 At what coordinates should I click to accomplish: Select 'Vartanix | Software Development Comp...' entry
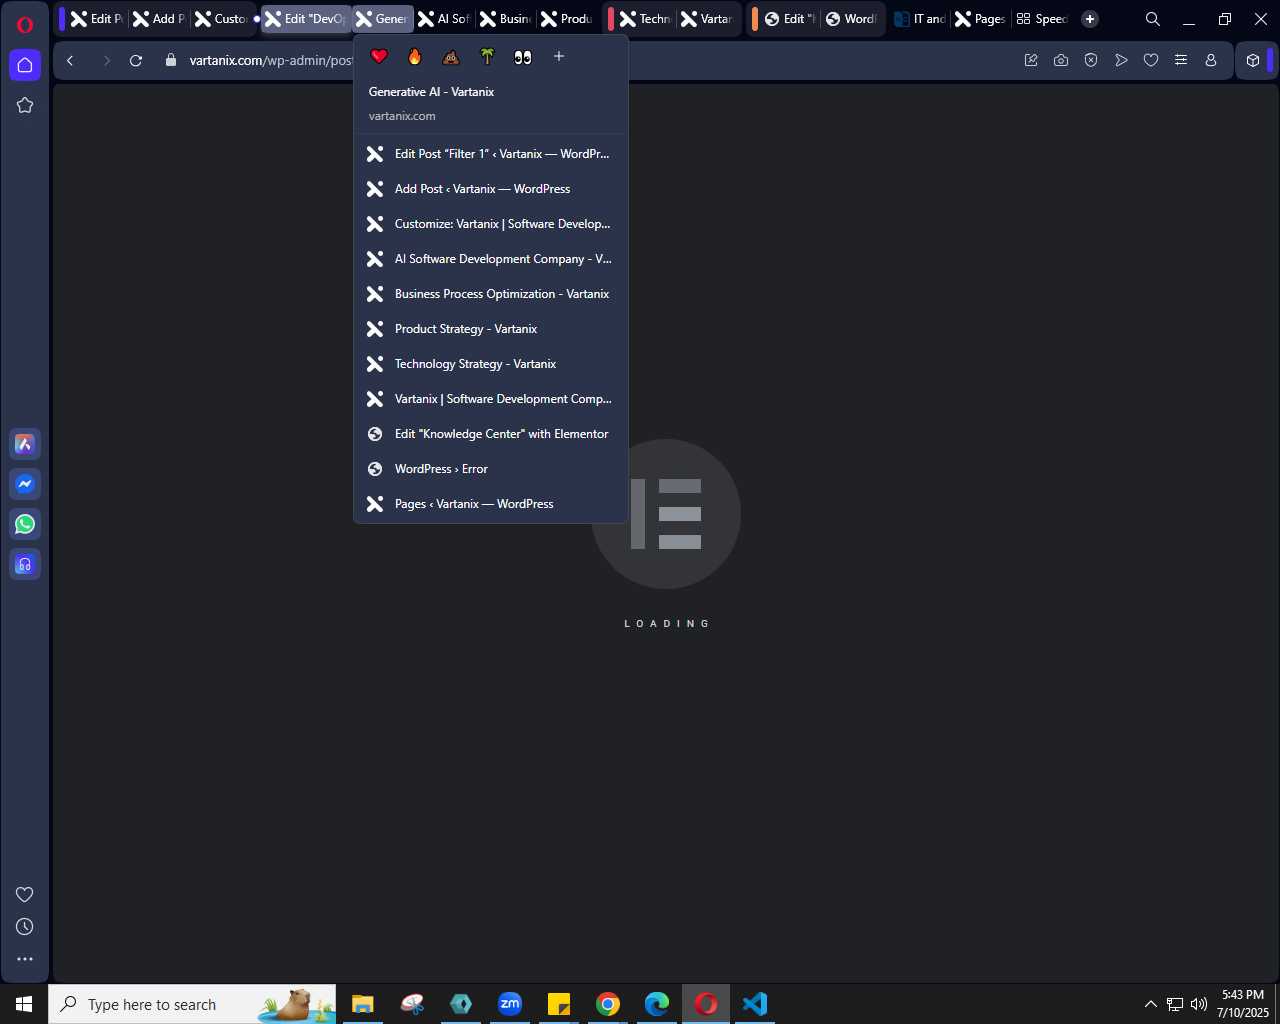pos(491,399)
